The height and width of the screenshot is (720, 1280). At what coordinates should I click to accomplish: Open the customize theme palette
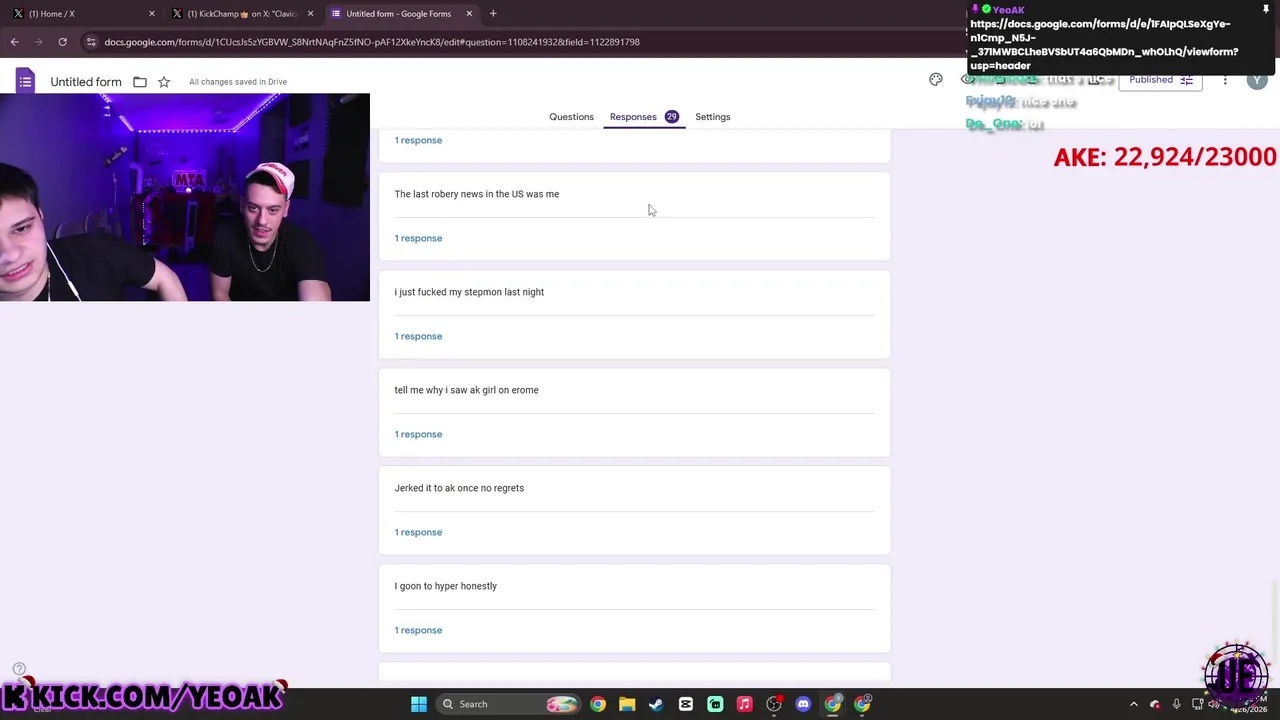[x=936, y=79]
